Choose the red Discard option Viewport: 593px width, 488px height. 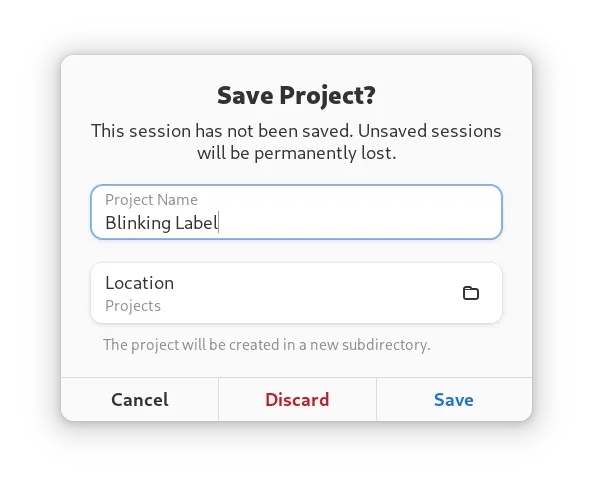pyautogui.click(x=297, y=399)
